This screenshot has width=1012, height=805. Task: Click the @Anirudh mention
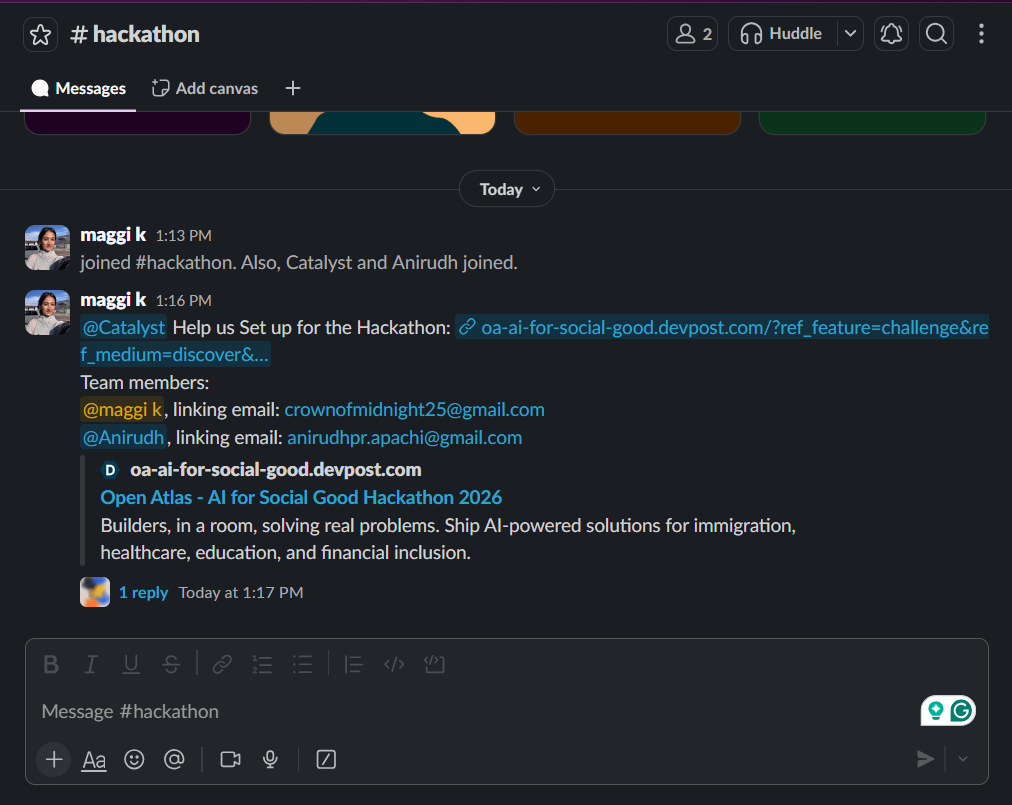123,437
